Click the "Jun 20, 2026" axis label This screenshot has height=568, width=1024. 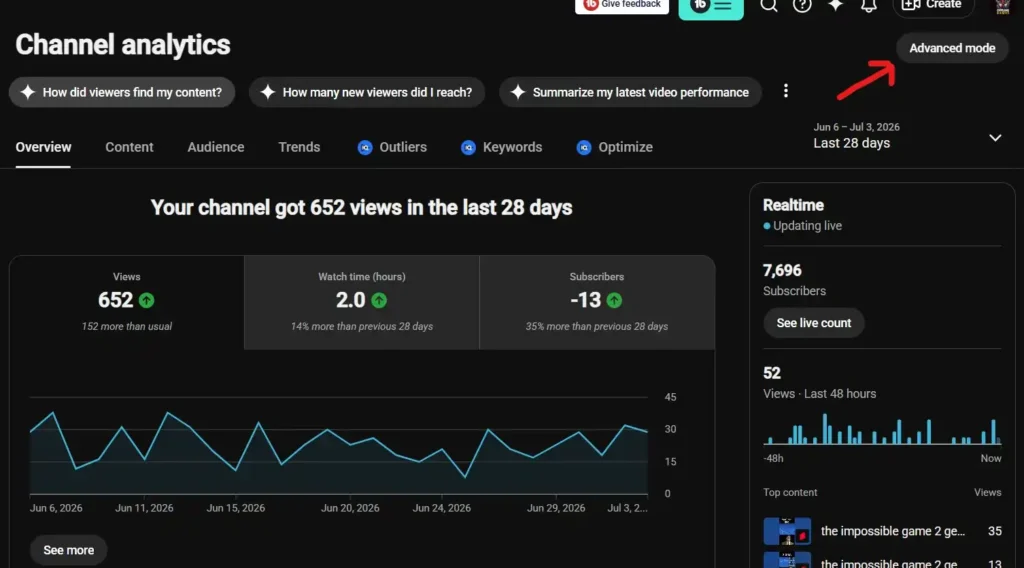tap(350, 508)
